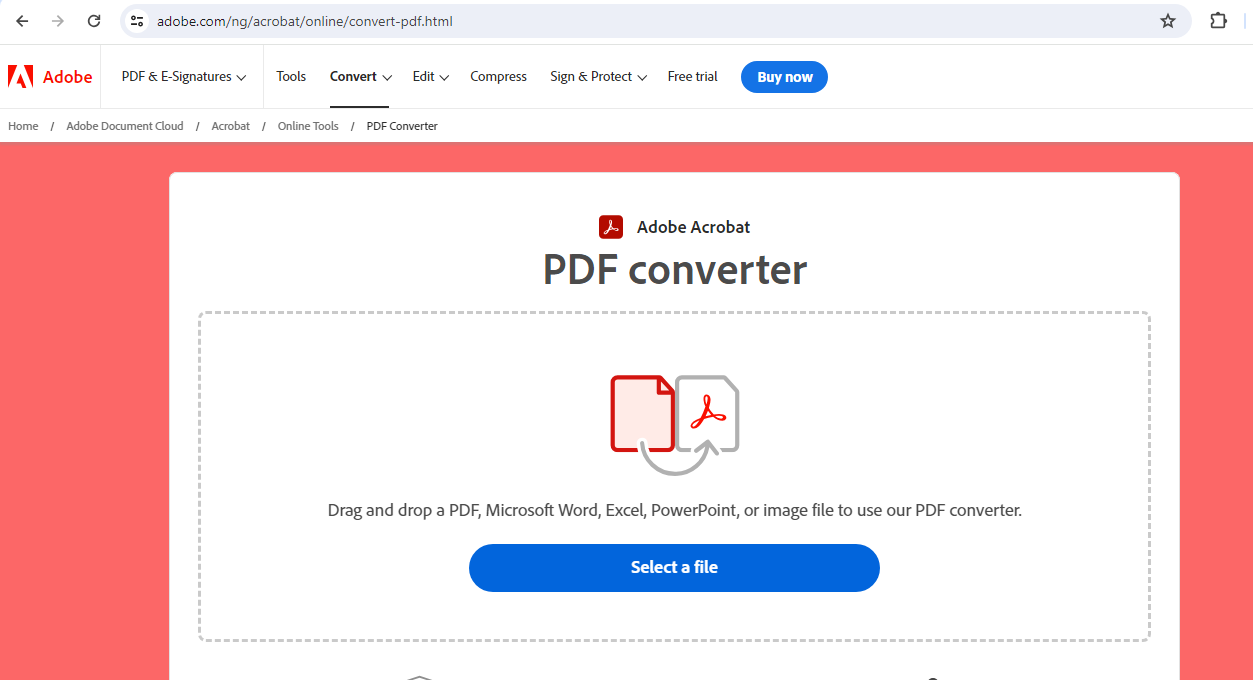Open the browser extensions puzzle icon
Viewport: 1253px width, 680px height.
point(1218,21)
